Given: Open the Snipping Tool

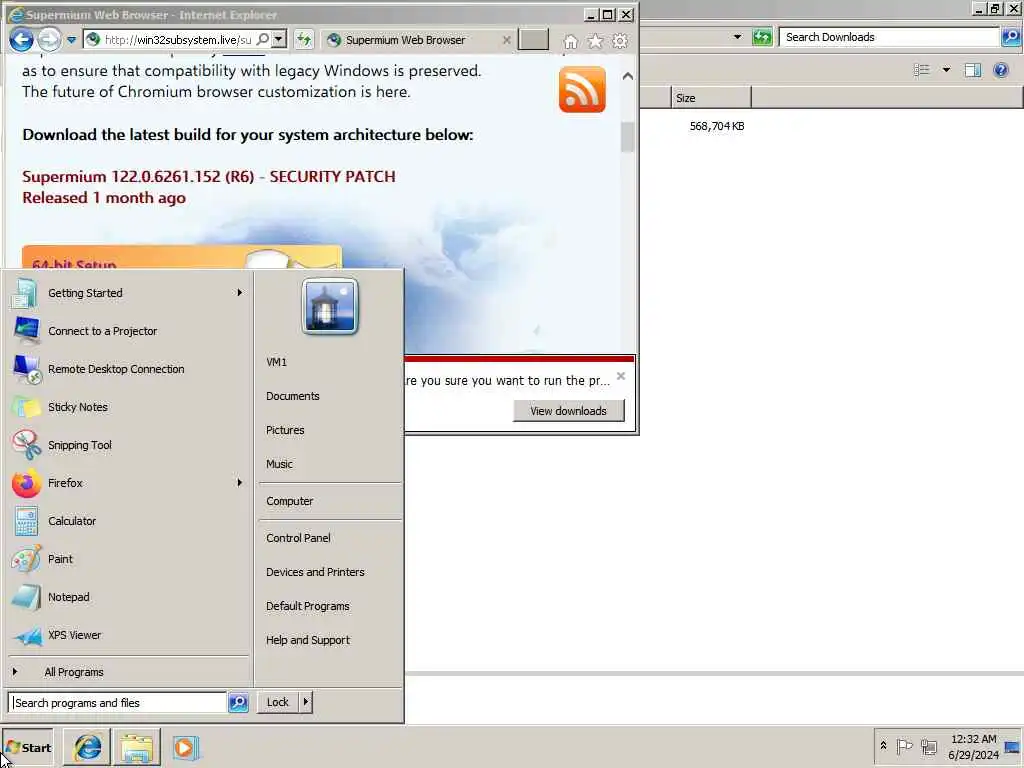Looking at the screenshot, I should 127,445.
